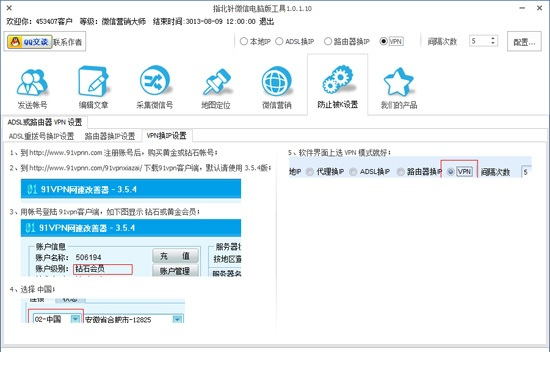This screenshot has width=550, height=366.
Task: Click the http://www.91vpnn.com link text
Action: click(66, 153)
